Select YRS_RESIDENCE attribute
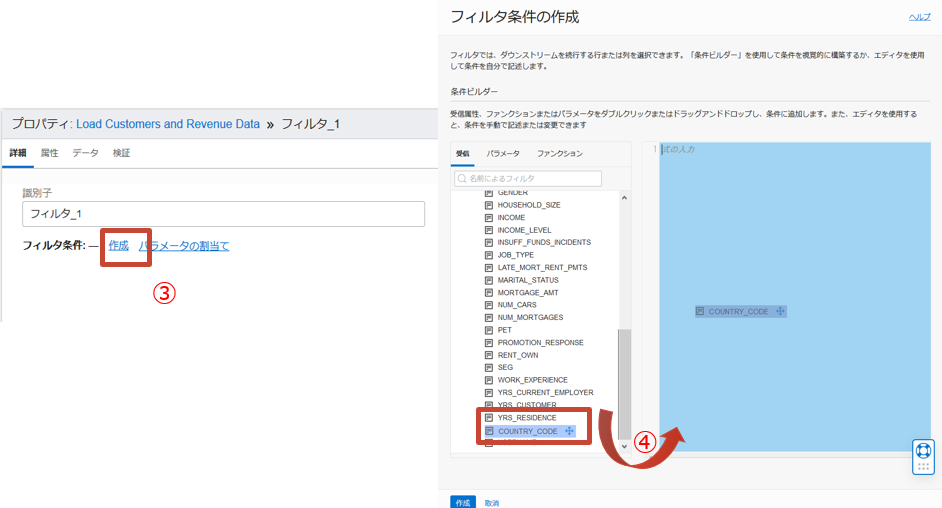 (527, 418)
